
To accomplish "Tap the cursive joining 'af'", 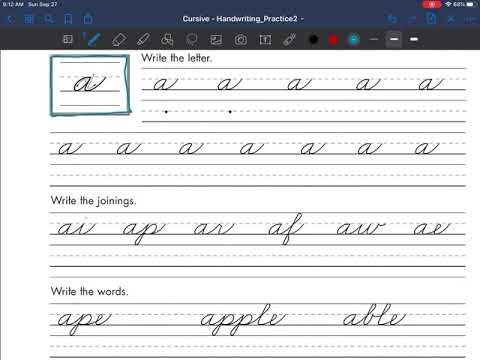I will 286,229.
